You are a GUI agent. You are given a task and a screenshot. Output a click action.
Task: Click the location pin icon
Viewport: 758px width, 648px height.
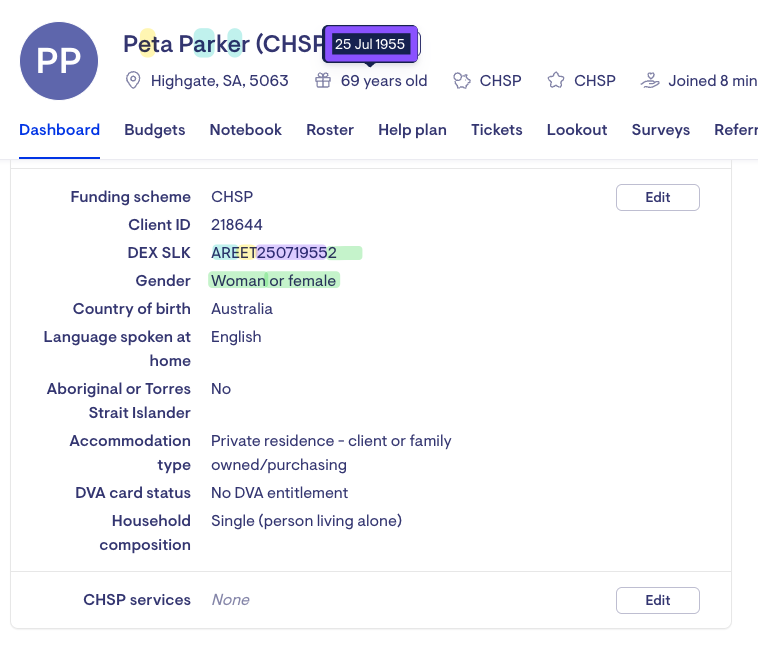point(133,80)
